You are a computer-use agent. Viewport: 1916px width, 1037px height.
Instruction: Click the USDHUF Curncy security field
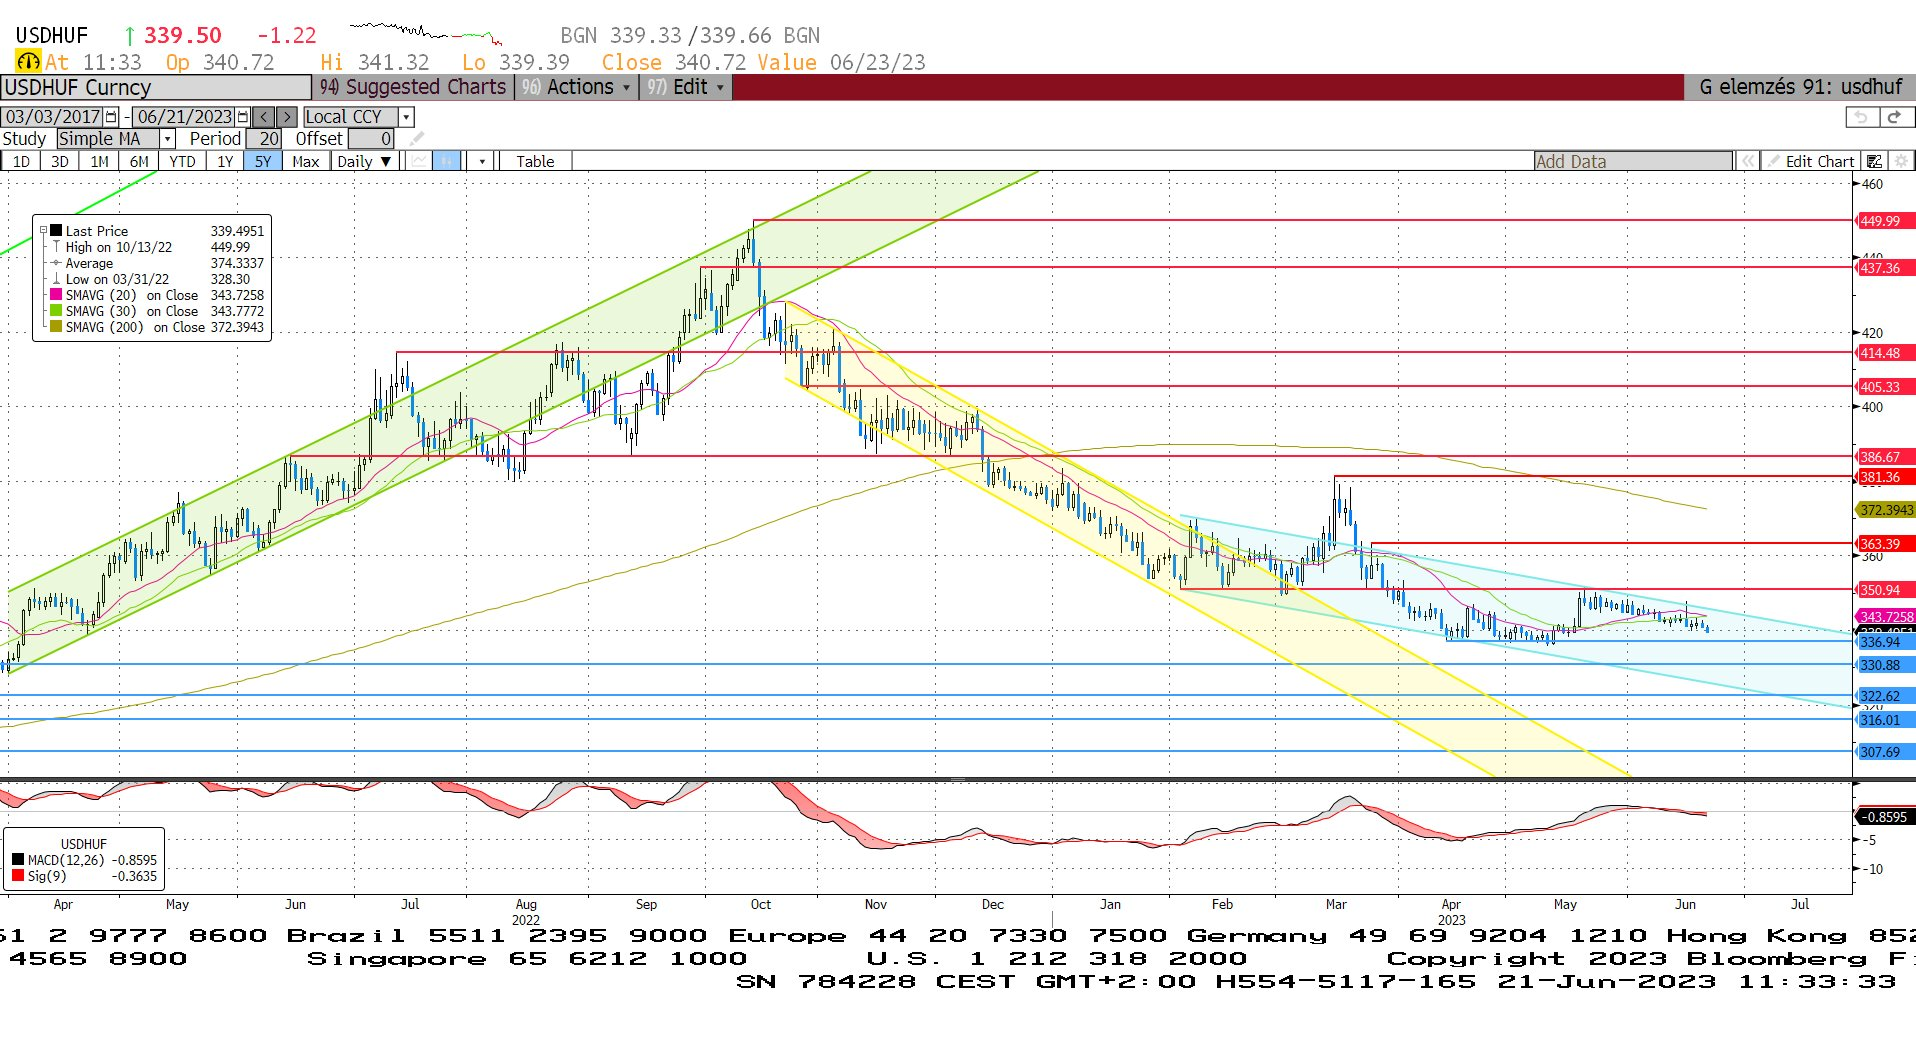click(x=156, y=87)
